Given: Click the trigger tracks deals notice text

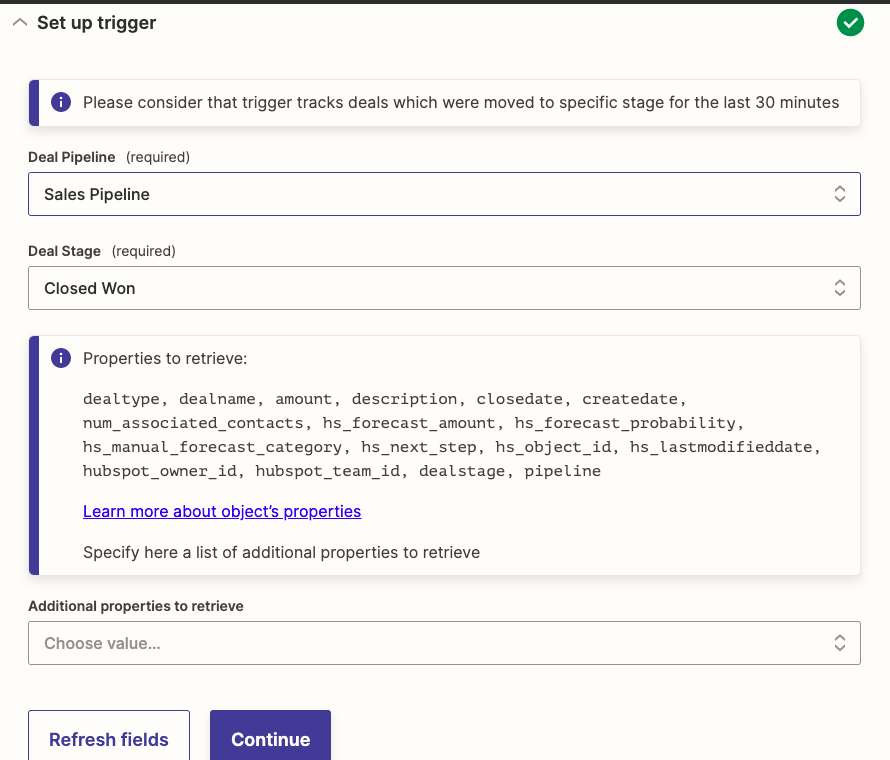Looking at the screenshot, I should coord(461,102).
